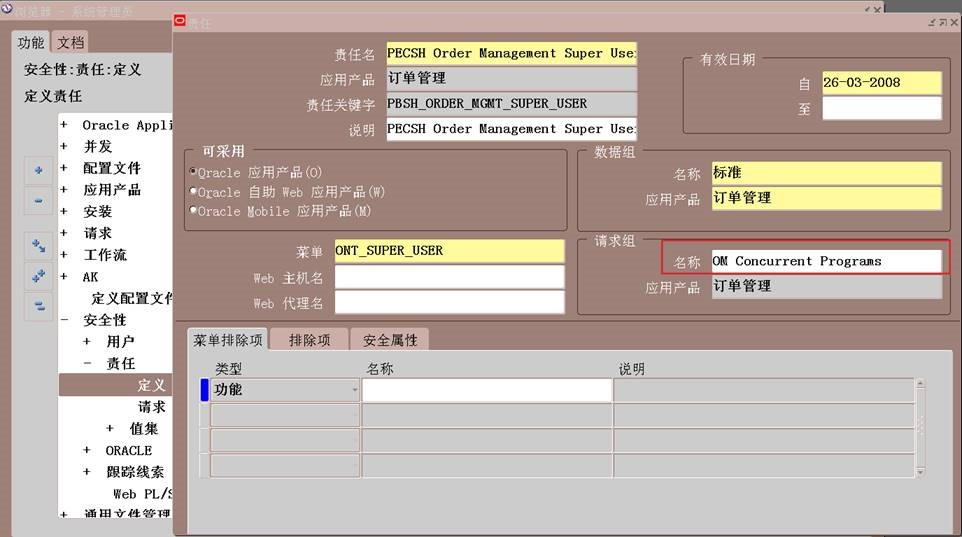Image resolution: width=962 pixels, height=537 pixels.
Task: Expand the top-level 请求 tree node
Action: pyautogui.click(x=63, y=233)
